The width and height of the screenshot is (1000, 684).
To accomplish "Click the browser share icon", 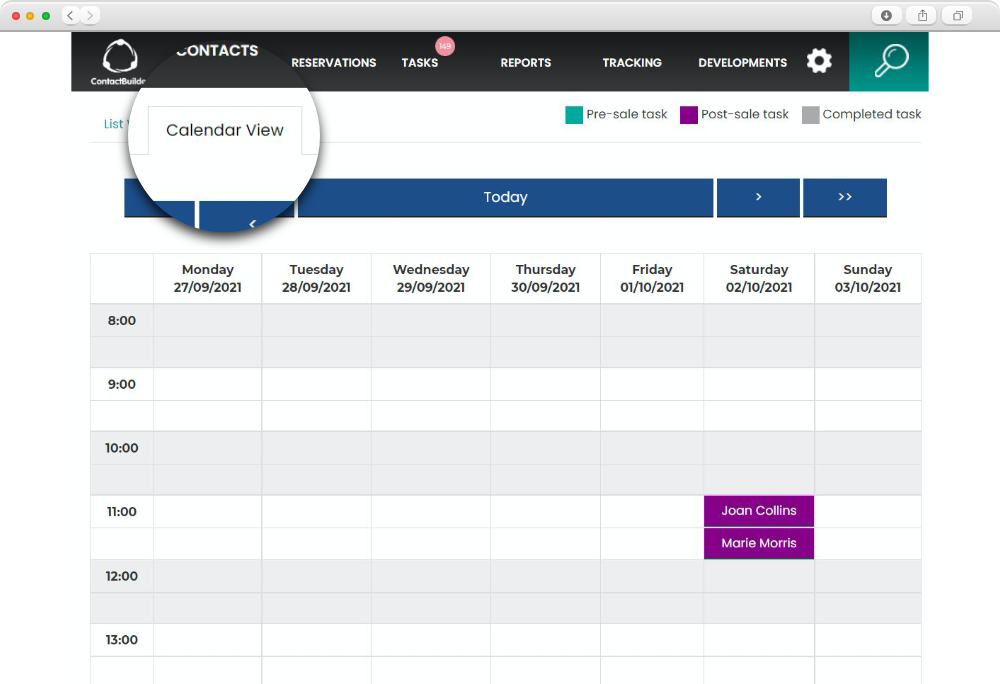I will (x=922, y=15).
